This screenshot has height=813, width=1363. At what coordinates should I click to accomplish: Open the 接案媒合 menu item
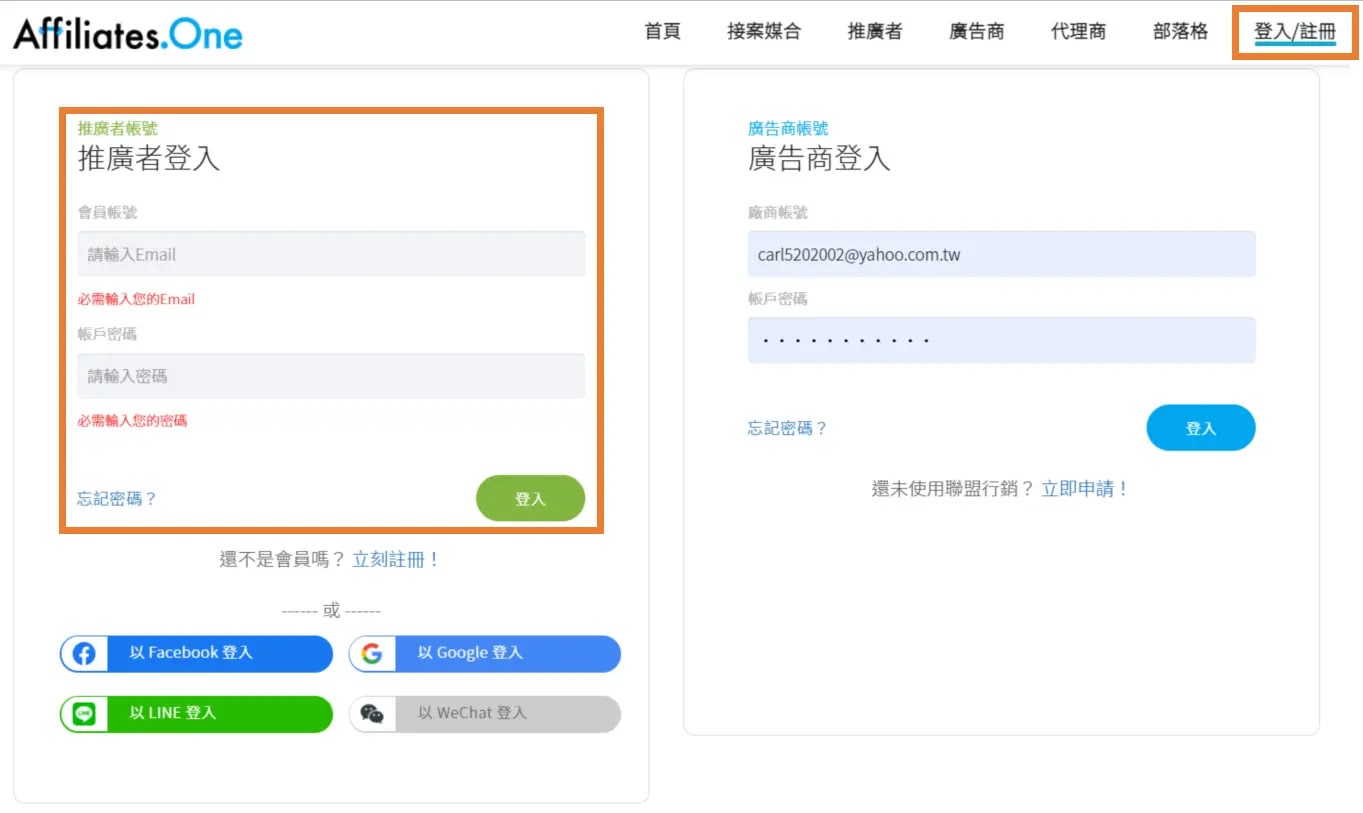click(764, 32)
